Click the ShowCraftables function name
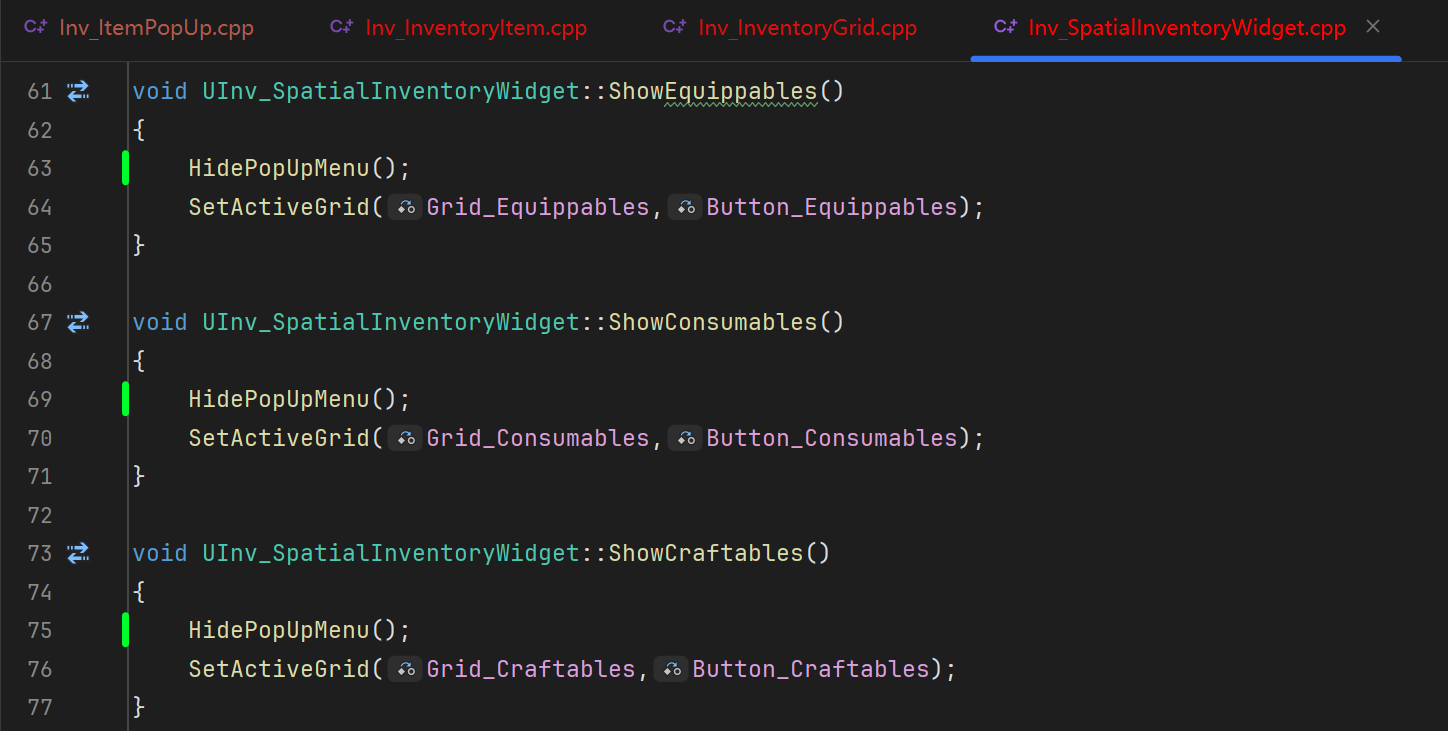 click(x=706, y=553)
